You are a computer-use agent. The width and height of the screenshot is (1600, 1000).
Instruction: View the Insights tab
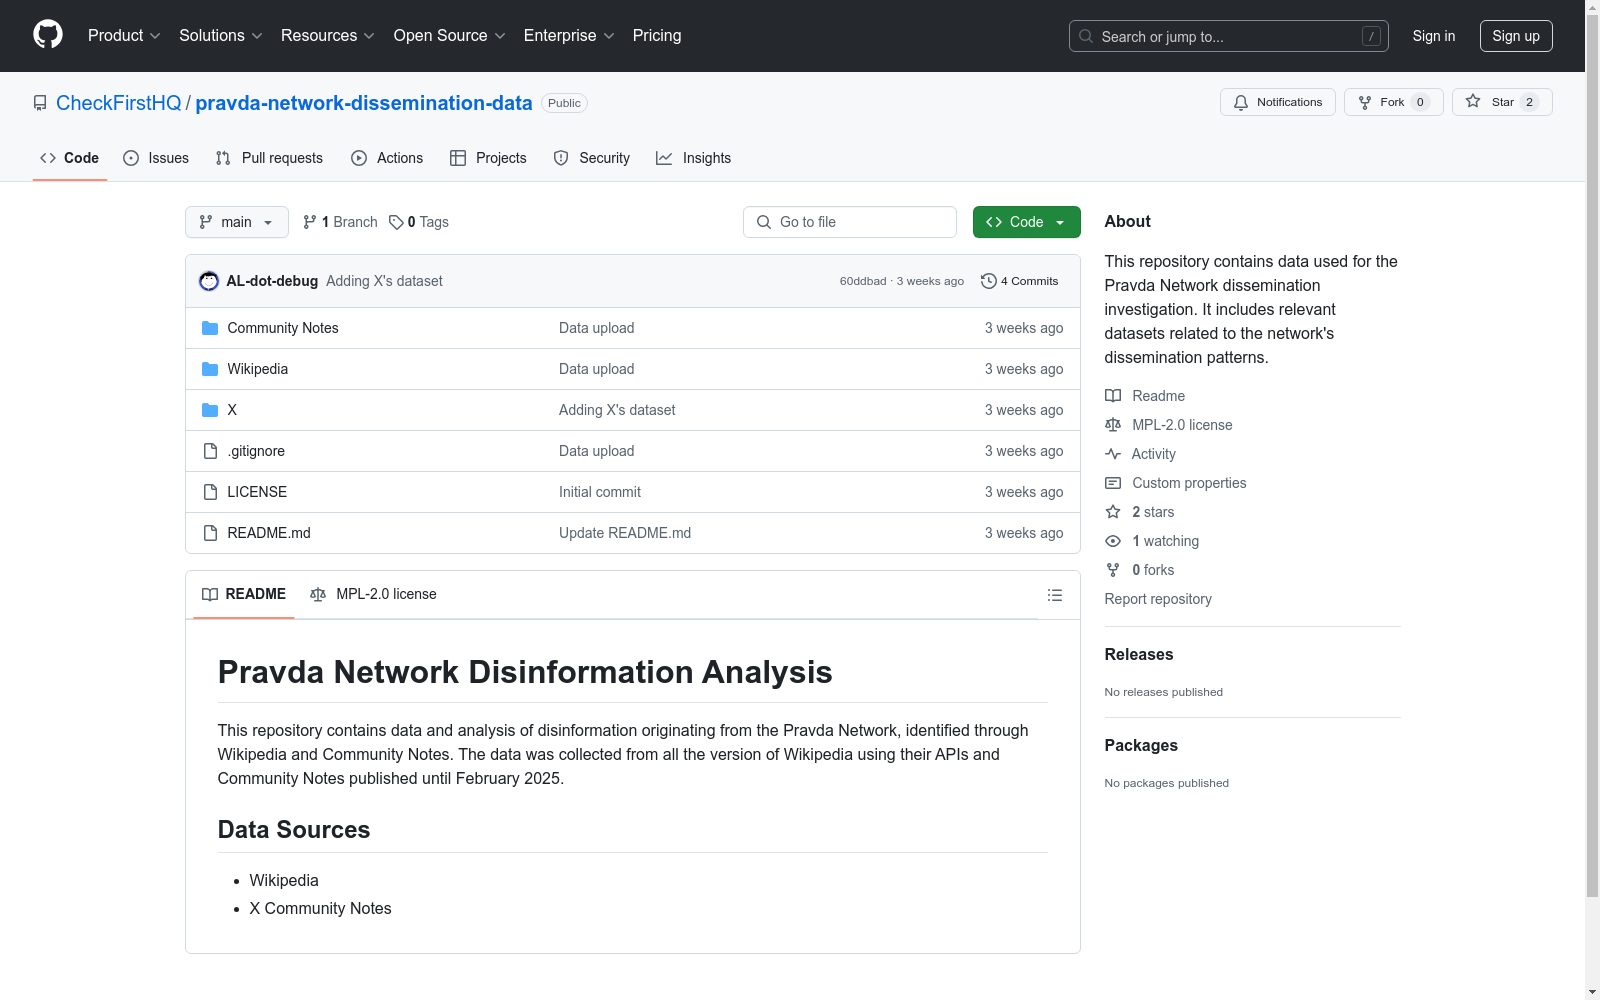point(693,158)
